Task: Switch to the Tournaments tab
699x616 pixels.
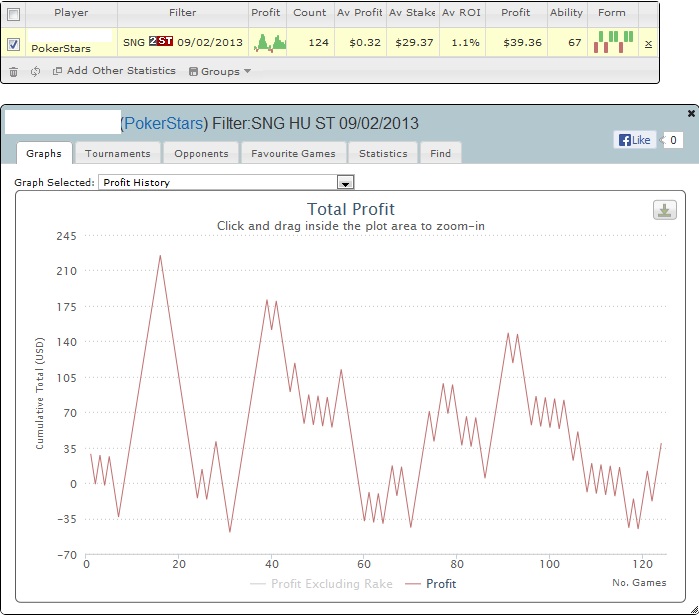Action: point(117,153)
